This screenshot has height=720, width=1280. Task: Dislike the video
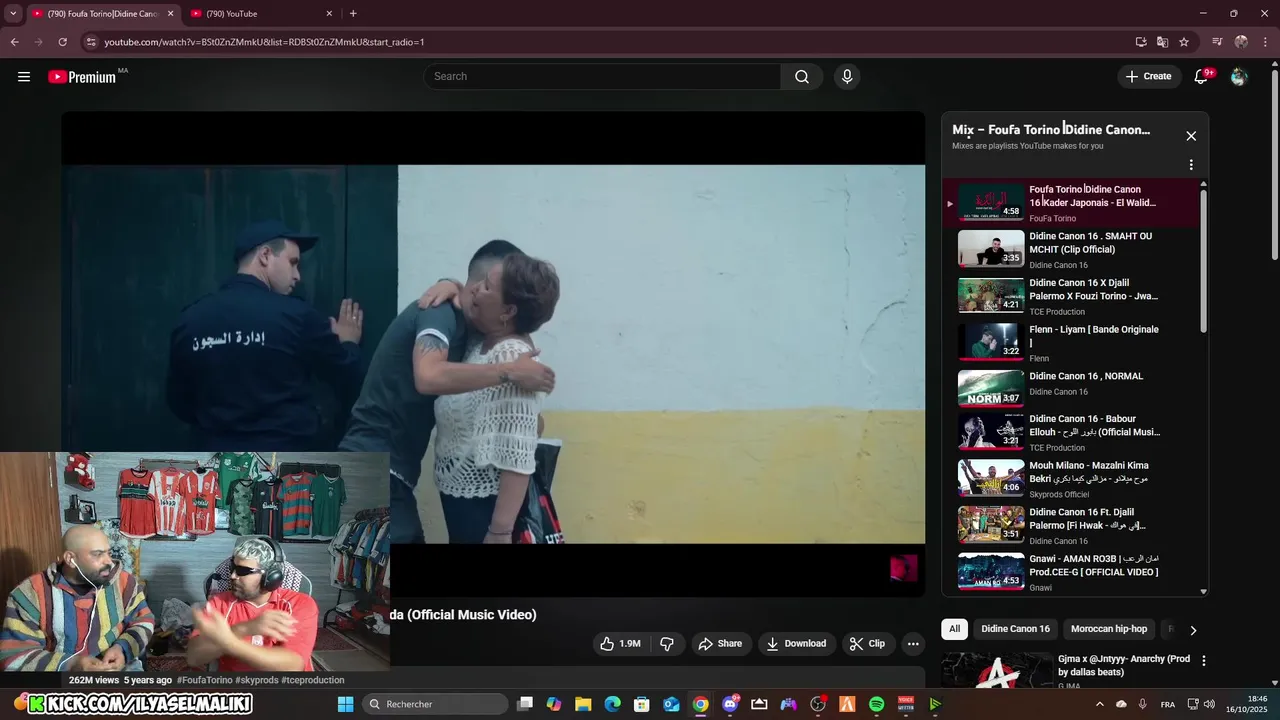(667, 644)
